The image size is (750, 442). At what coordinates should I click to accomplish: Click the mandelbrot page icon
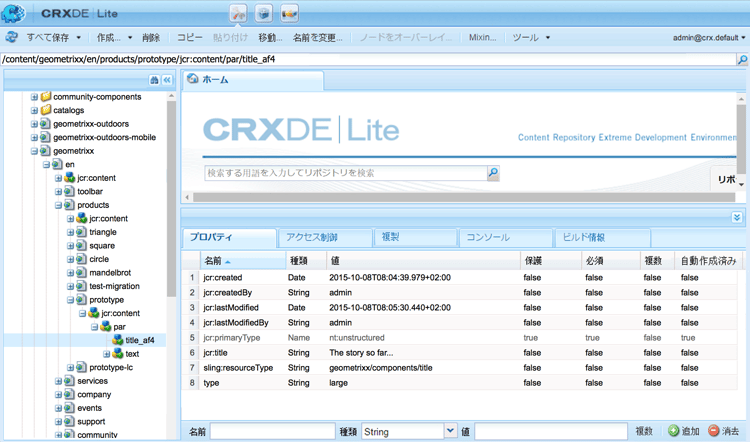tap(81, 273)
